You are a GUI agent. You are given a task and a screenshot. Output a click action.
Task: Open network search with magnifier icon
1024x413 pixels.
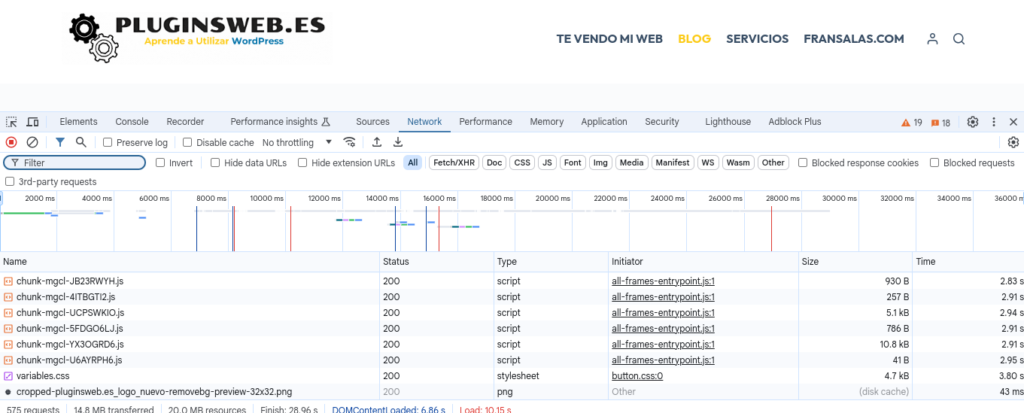80,142
